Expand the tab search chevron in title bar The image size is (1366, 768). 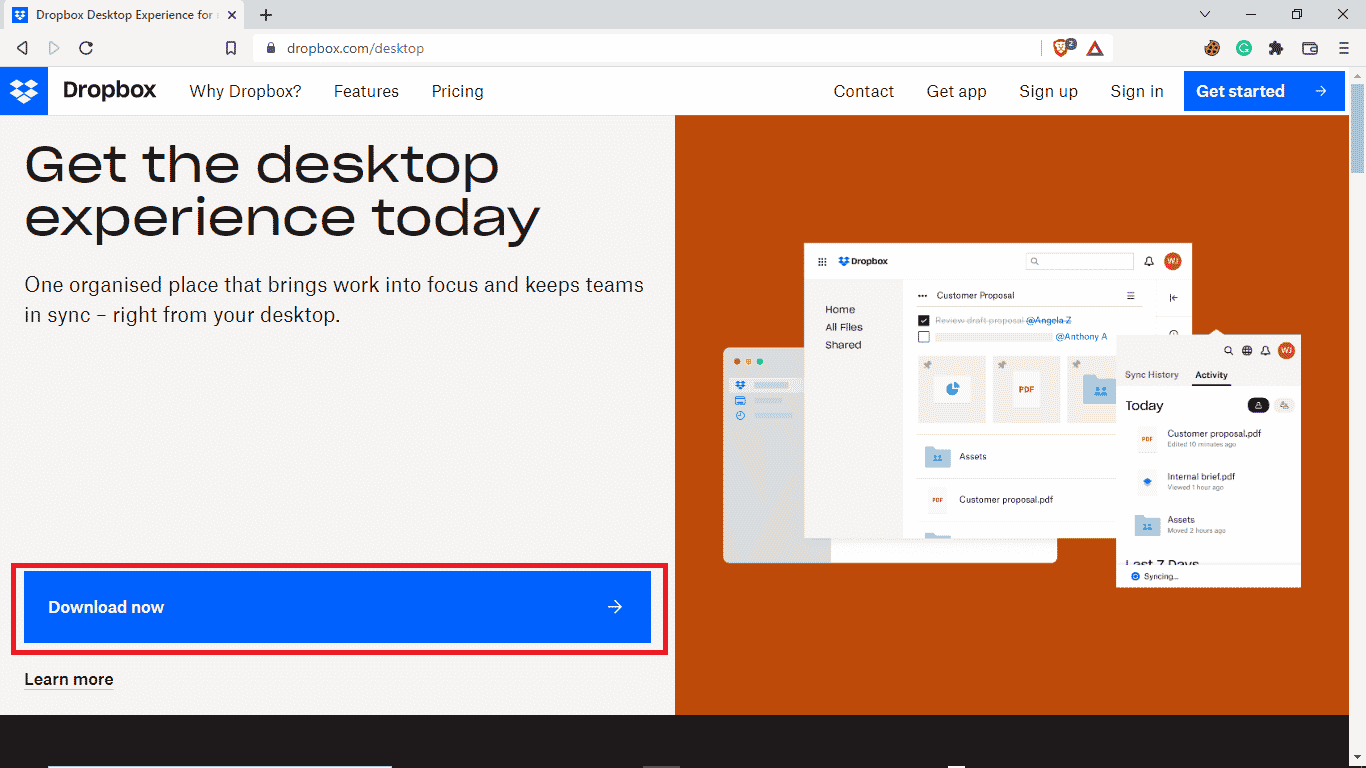click(x=1205, y=14)
